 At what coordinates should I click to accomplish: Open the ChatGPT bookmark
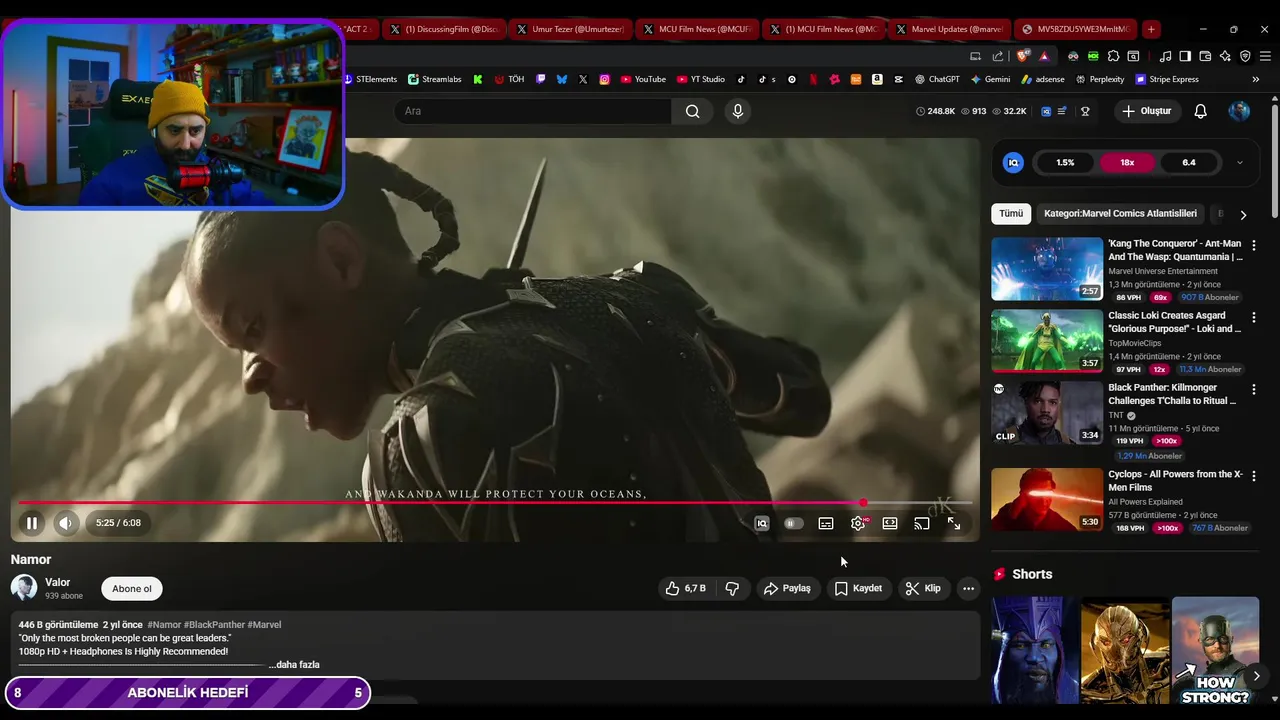coord(937,79)
